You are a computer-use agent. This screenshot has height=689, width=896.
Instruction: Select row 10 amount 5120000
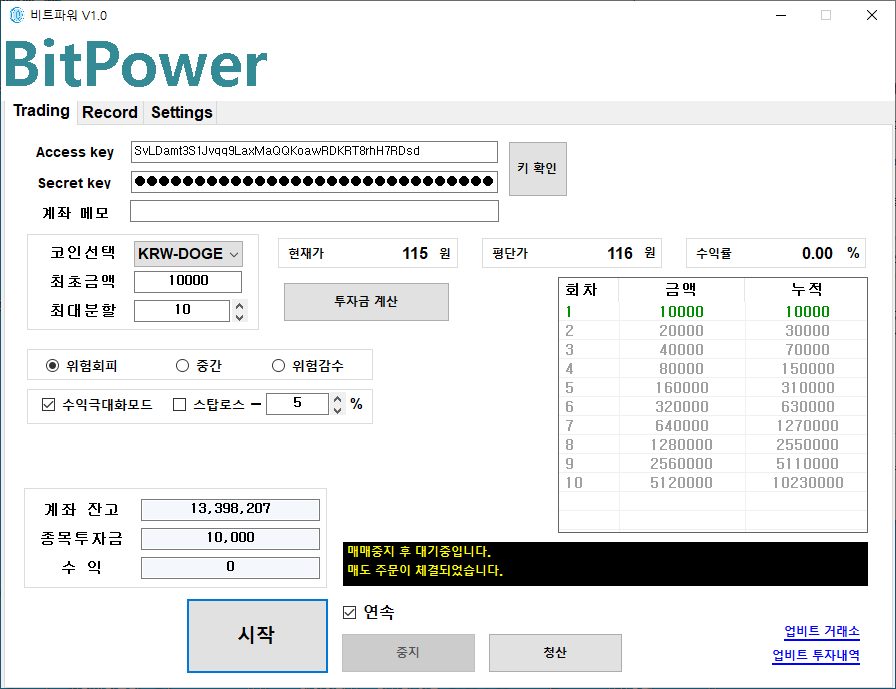(x=682, y=483)
